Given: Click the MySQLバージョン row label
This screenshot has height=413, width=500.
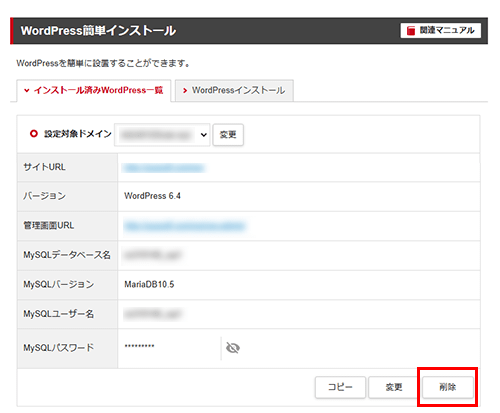Looking at the screenshot, I should (59, 284).
